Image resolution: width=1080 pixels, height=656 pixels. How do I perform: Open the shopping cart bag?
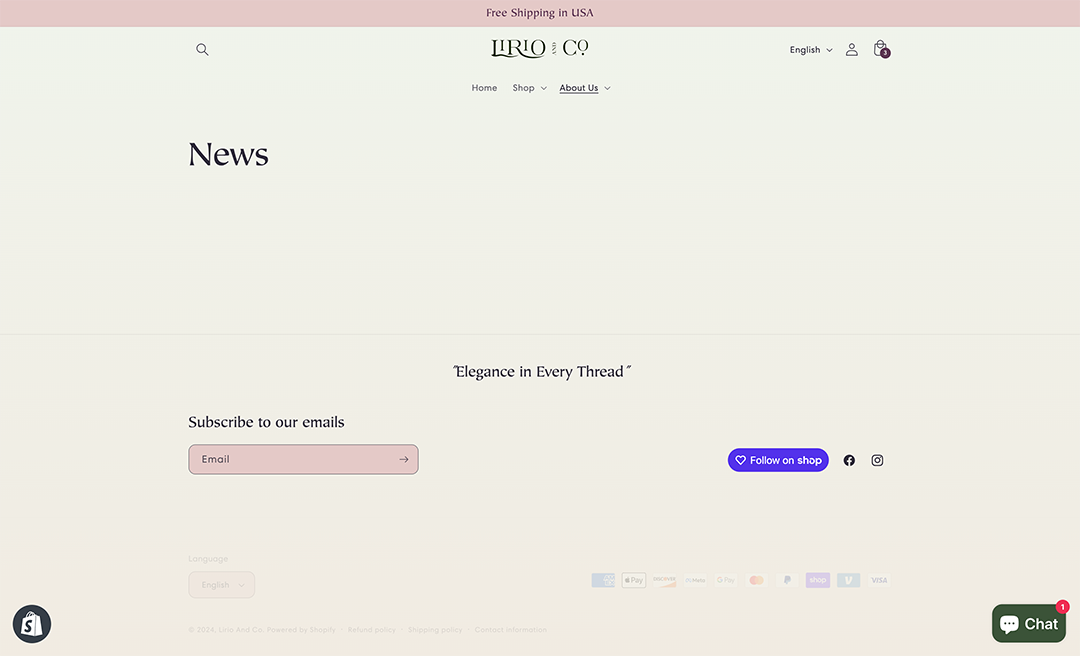[880, 49]
